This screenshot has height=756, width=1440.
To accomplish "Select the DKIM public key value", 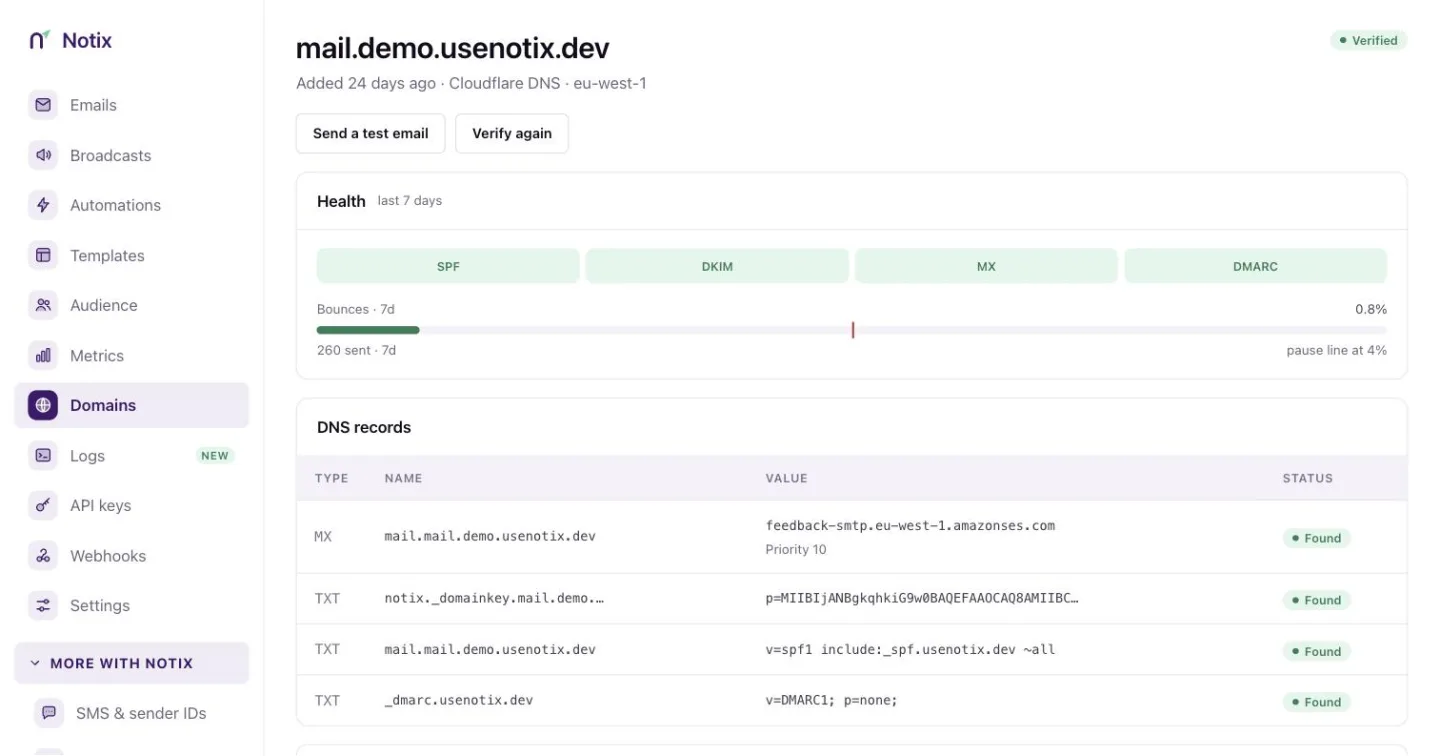I will click(x=922, y=599).
